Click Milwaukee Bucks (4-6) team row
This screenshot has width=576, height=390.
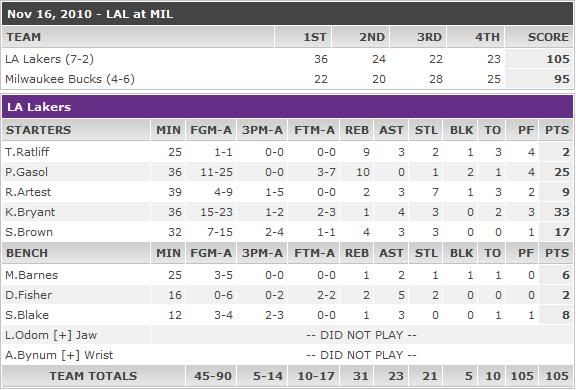click(287, 79)
